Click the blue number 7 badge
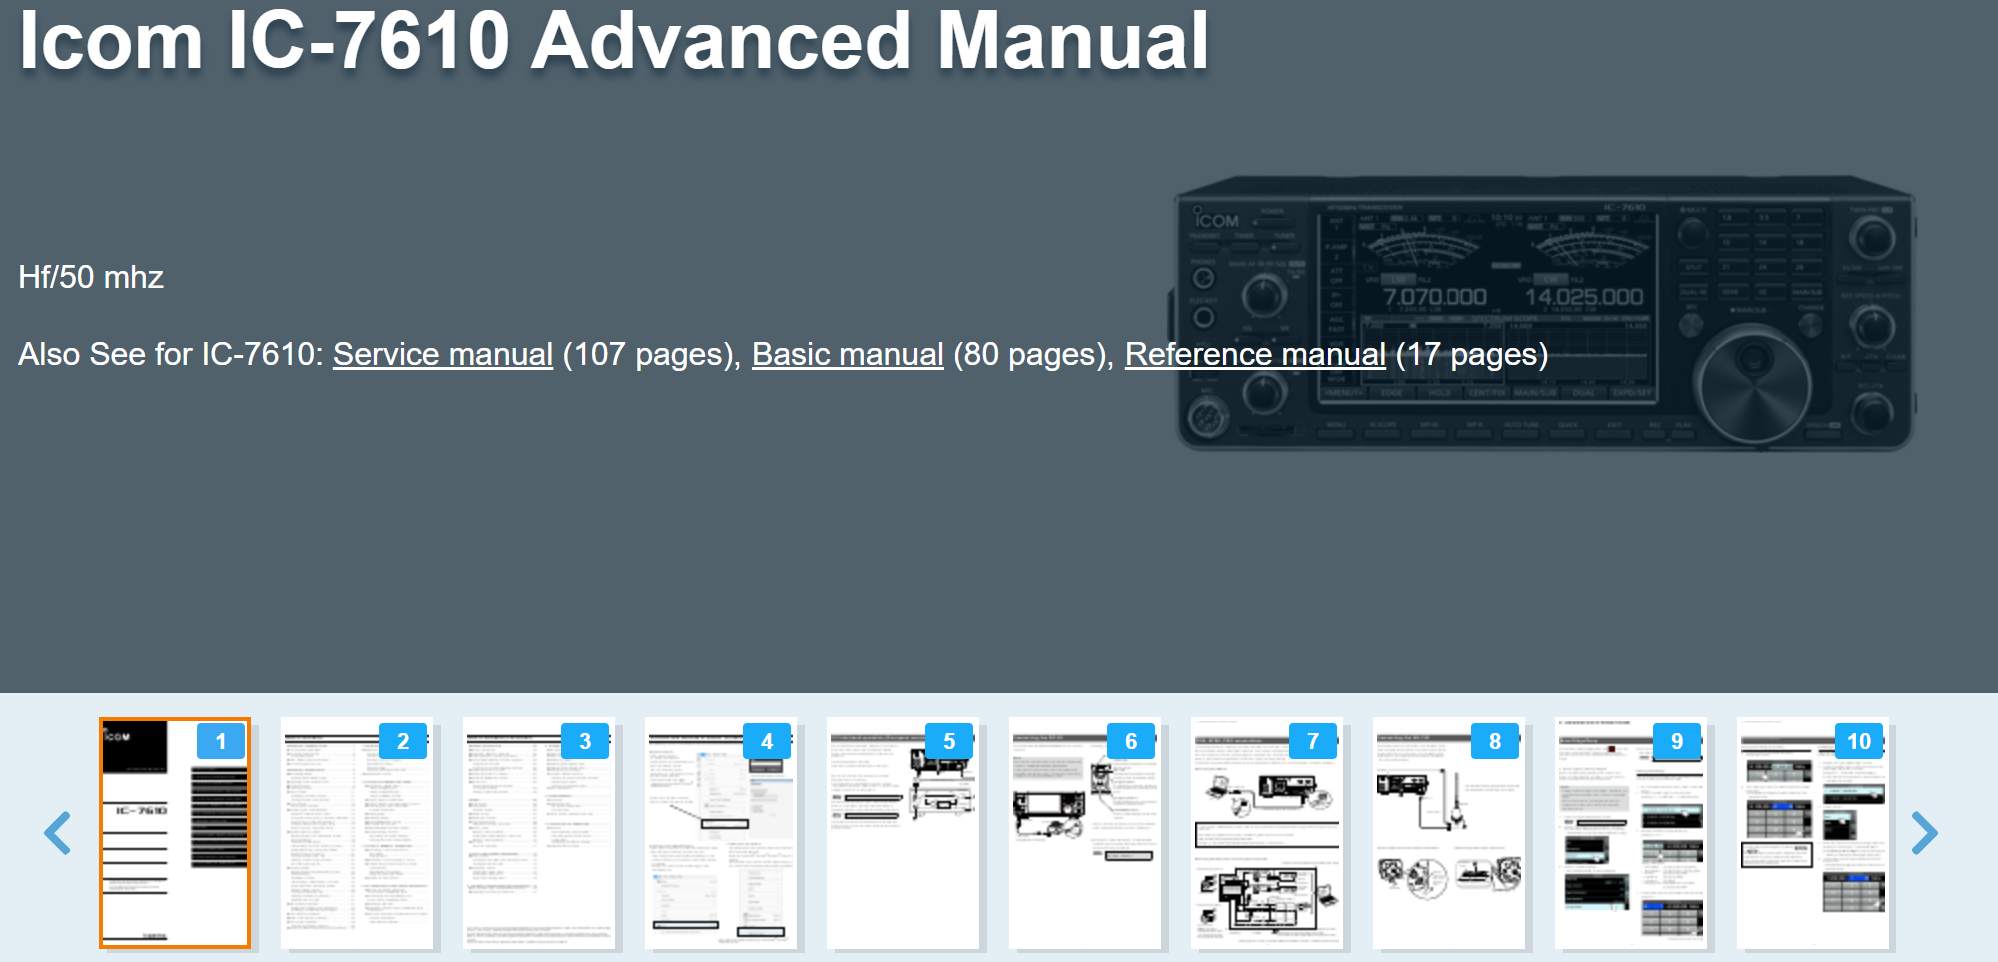Image resolution: width=1998 pixels, height=962 pixels. (1312, 741)
